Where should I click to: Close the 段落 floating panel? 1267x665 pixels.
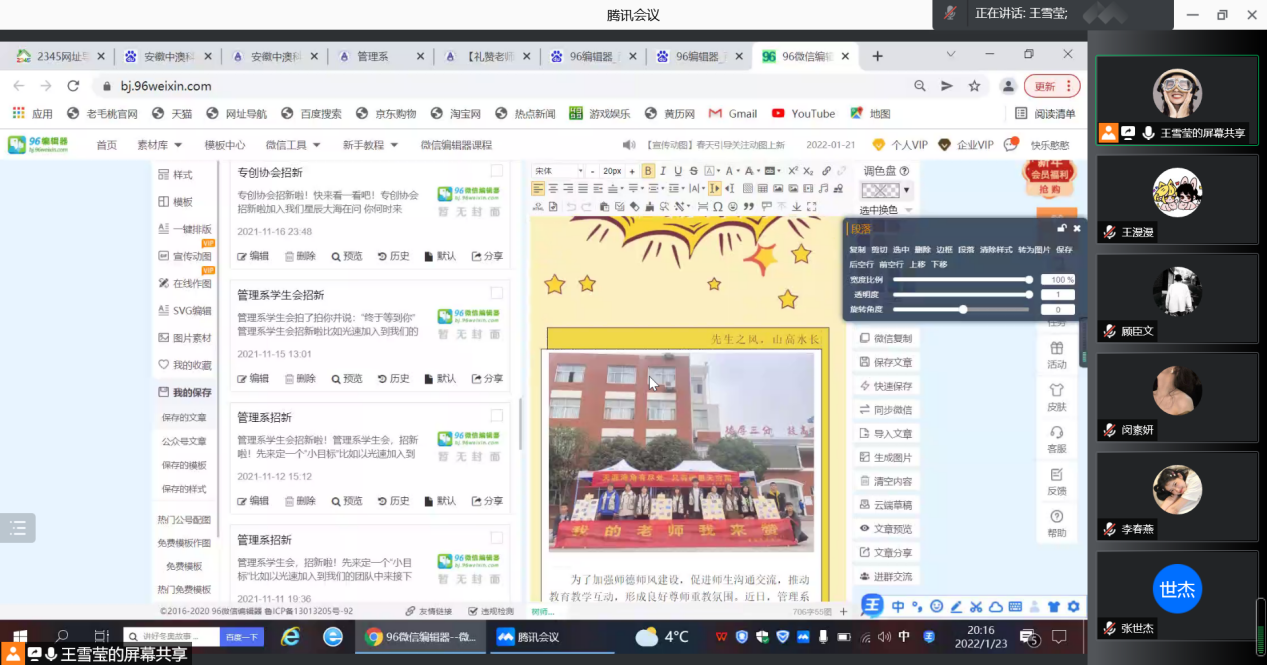[1077, 229]
